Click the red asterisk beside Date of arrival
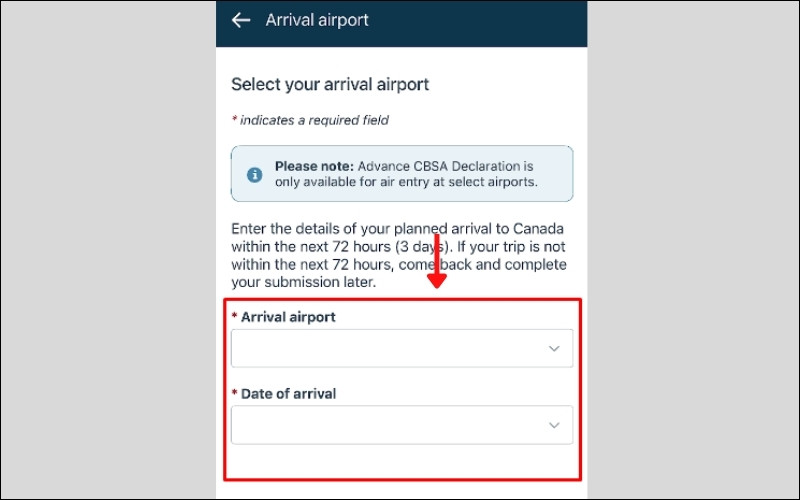 235,394
